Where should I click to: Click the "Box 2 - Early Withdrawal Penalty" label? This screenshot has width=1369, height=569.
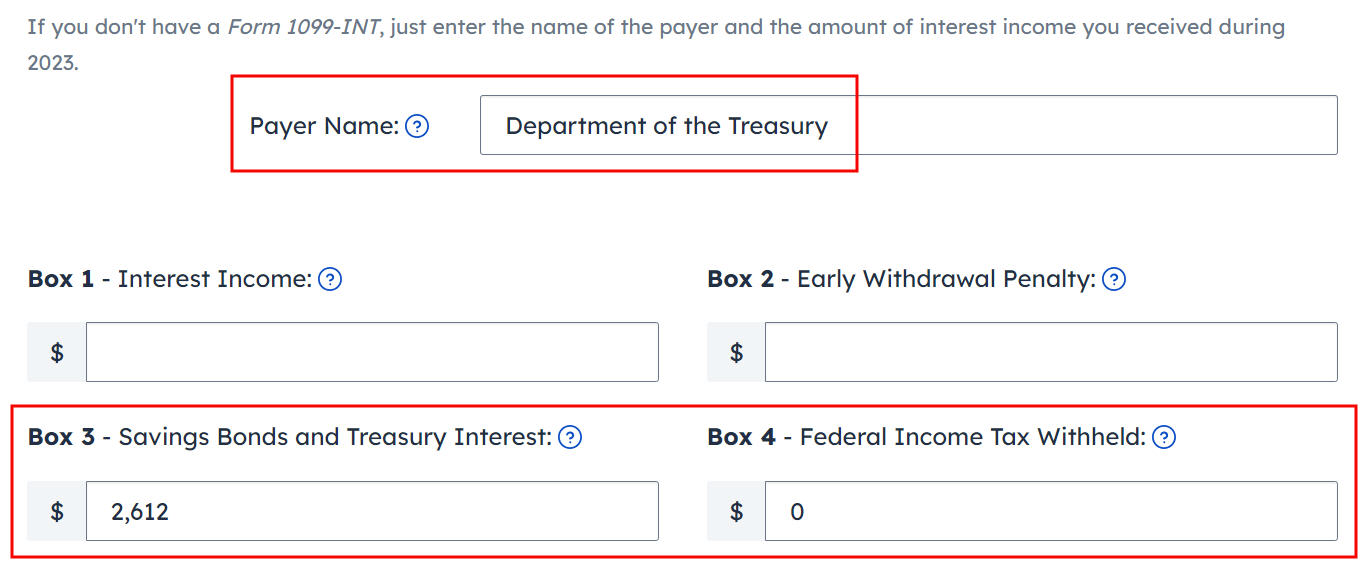pos(901,280)
